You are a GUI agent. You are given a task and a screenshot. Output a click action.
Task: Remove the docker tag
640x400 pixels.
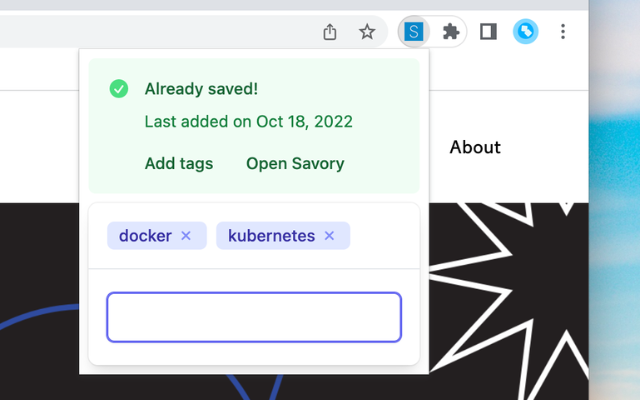coord(186,236)
